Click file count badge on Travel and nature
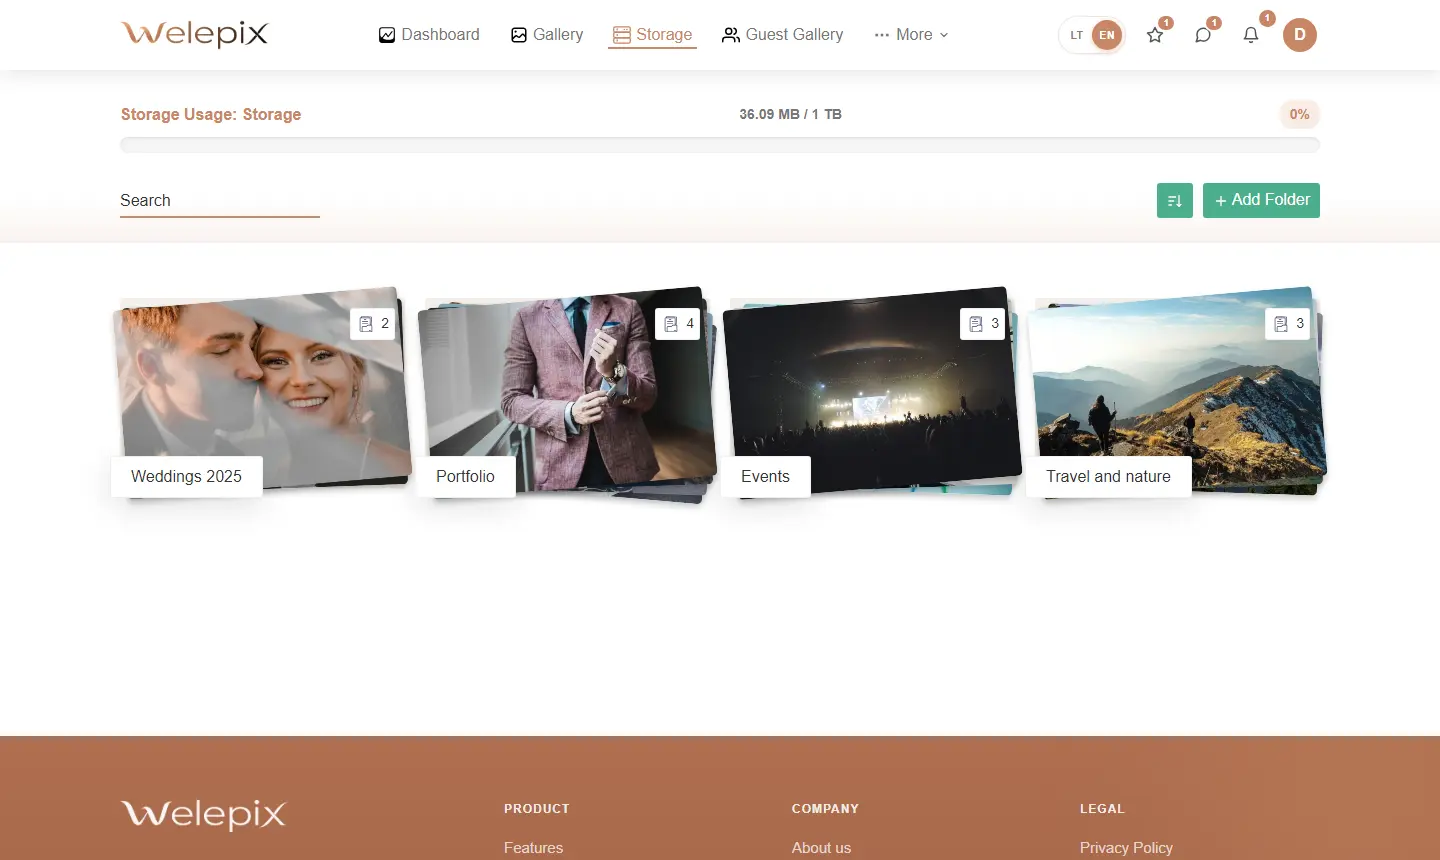Screen dimensions: 1440x860 point(1288,324)
